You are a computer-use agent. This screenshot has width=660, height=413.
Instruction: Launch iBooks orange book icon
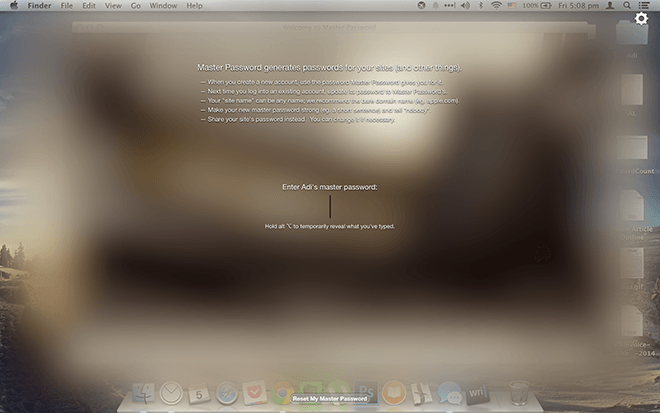pos(394,393)
